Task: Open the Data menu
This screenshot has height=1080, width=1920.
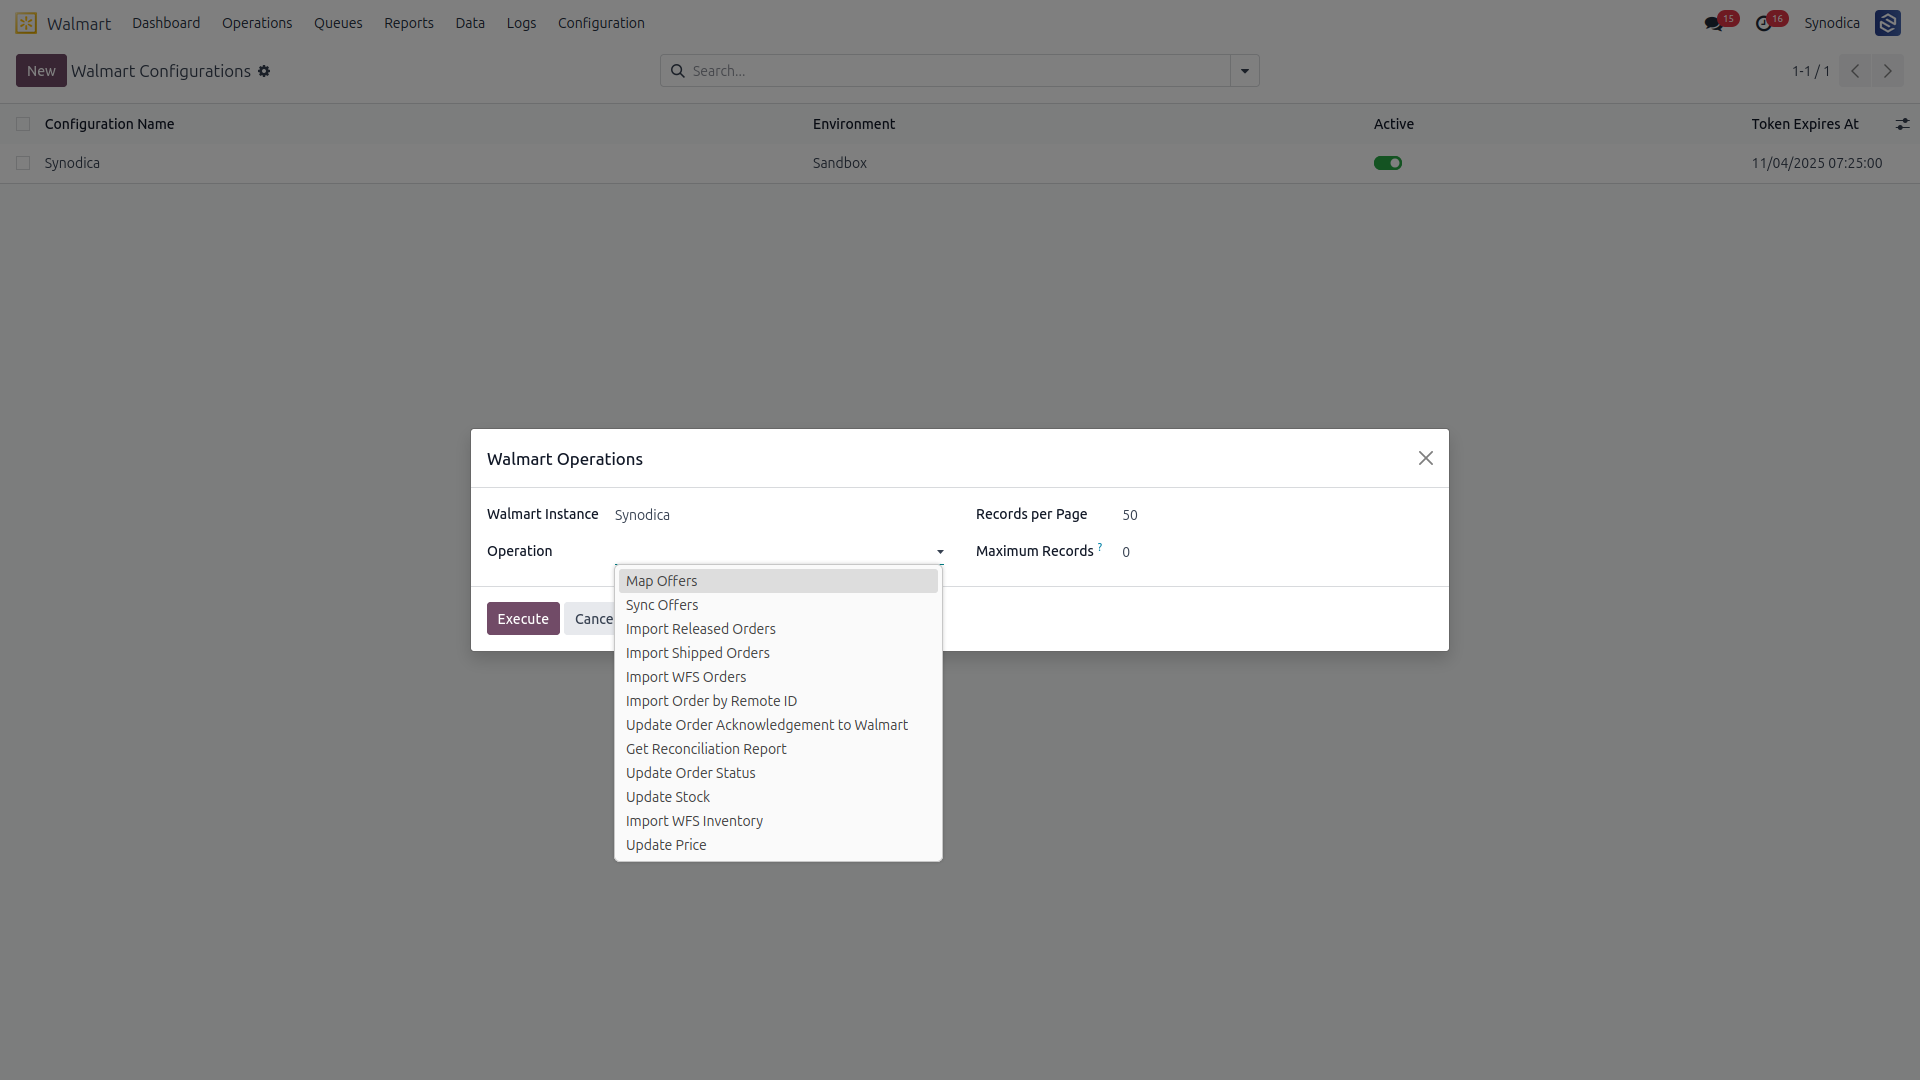Action: pos(470,23)
